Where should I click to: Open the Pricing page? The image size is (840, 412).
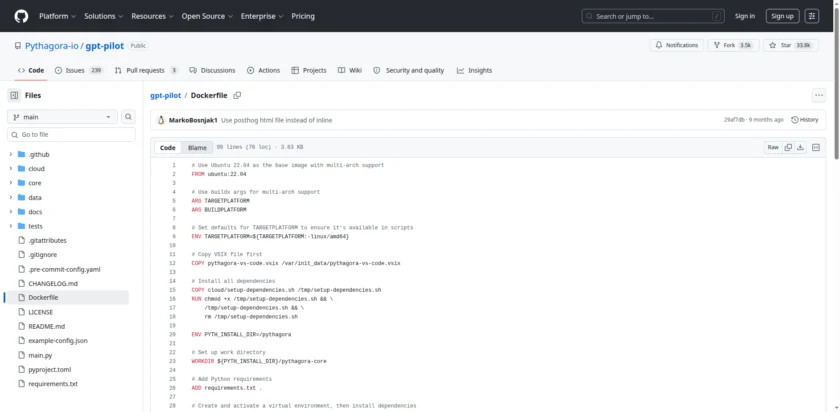[303, 16]
